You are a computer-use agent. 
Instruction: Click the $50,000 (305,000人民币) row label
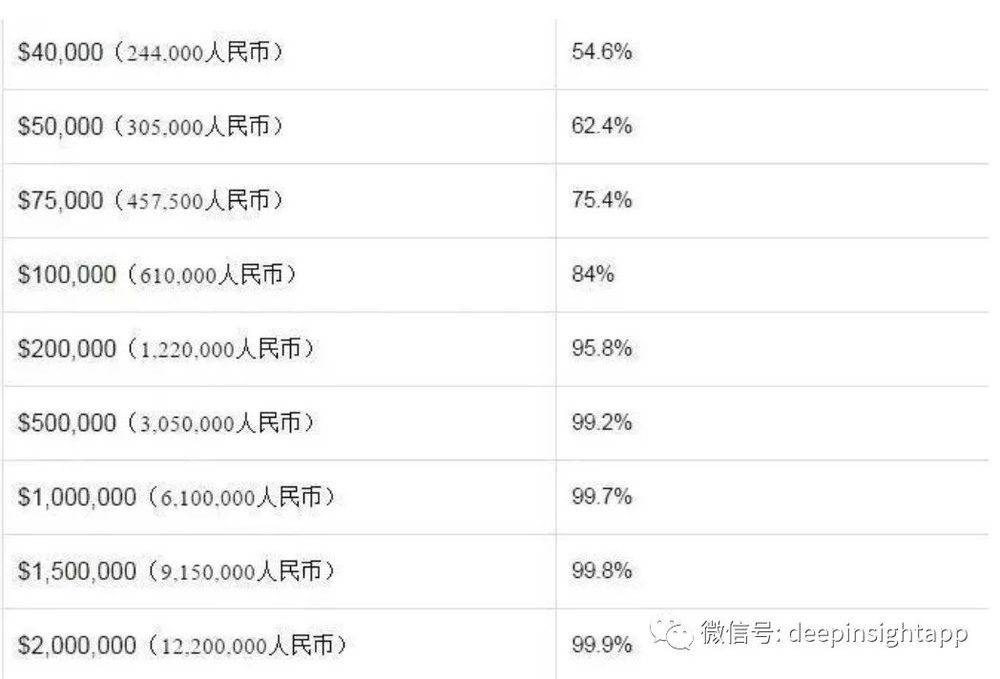coord(150,127)
